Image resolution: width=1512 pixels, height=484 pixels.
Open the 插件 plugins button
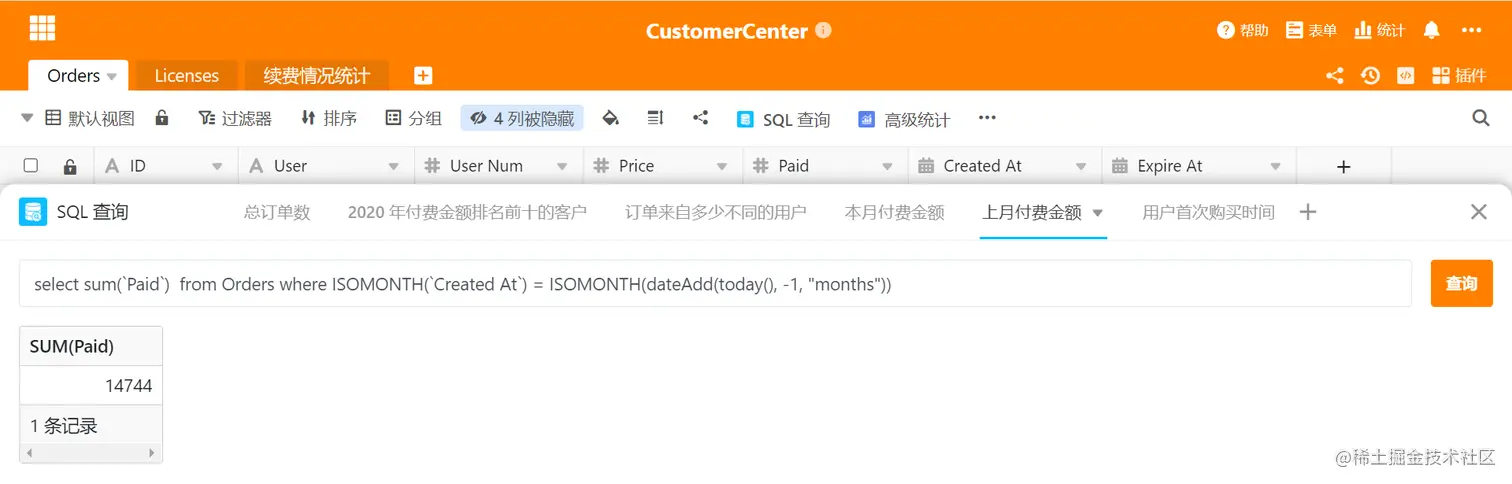click(x=1459, y=75)
